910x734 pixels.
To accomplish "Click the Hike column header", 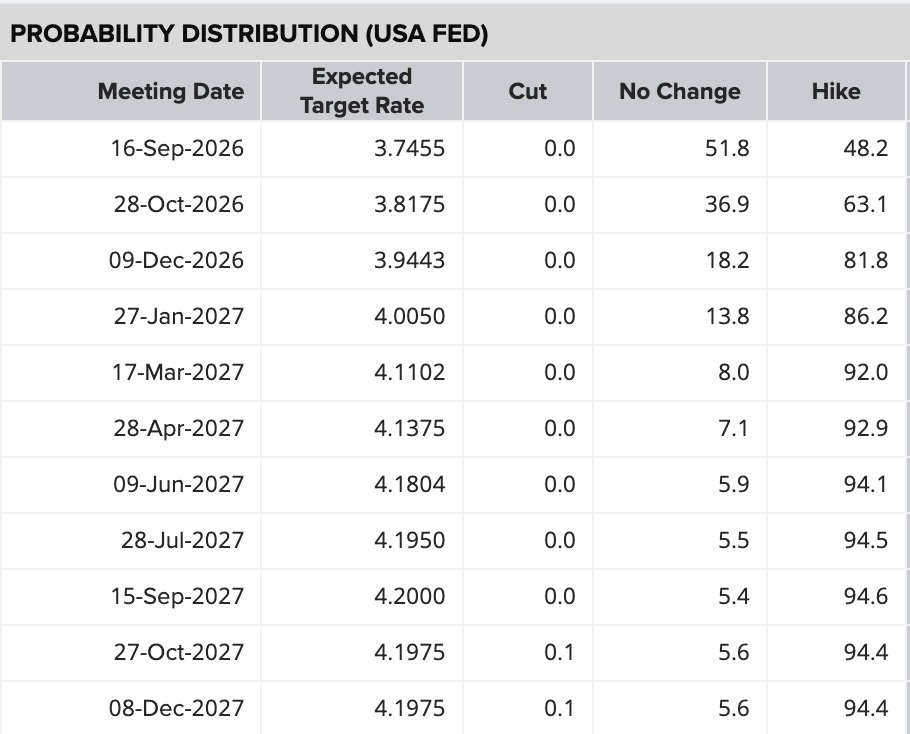I will pos(836,91).
